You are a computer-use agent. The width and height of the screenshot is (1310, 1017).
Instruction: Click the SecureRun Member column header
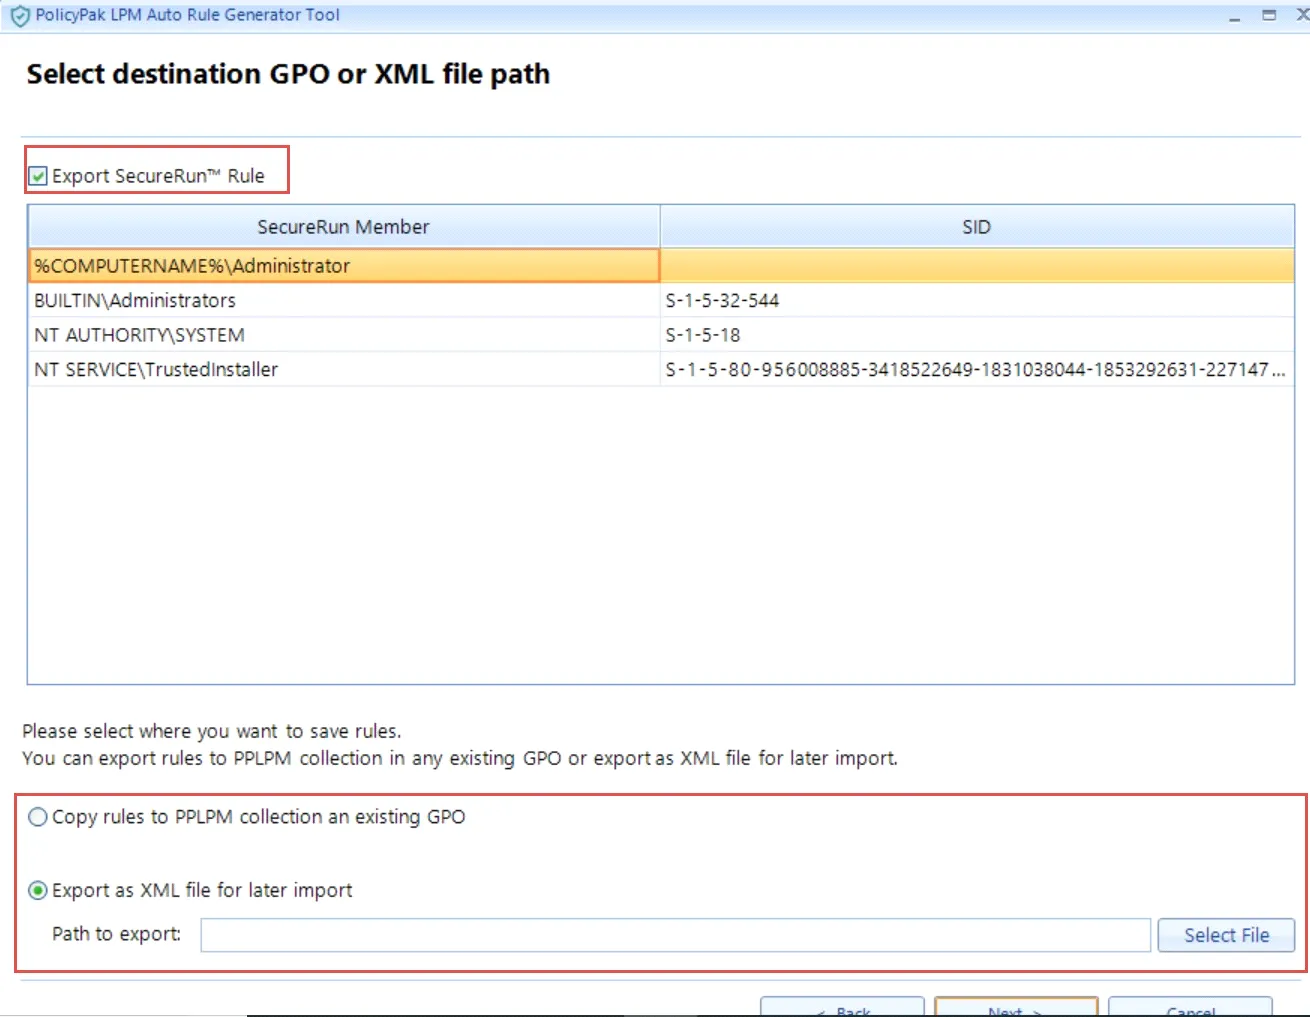344,226
